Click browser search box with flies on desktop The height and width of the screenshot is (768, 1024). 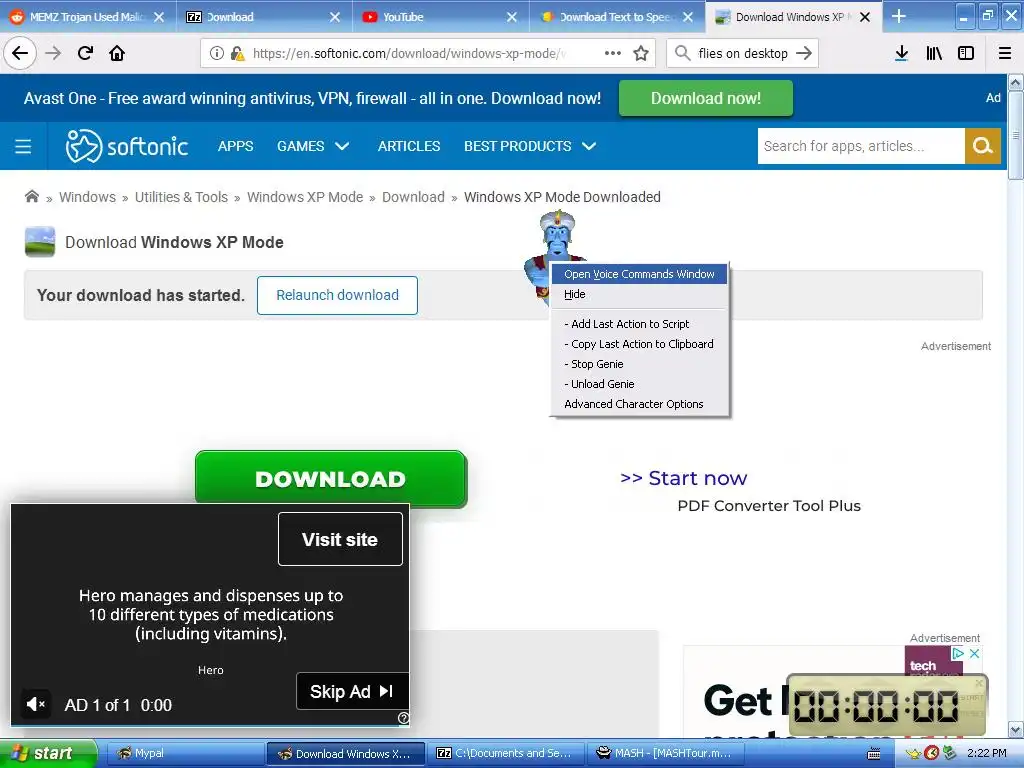[x=742, y=54]
